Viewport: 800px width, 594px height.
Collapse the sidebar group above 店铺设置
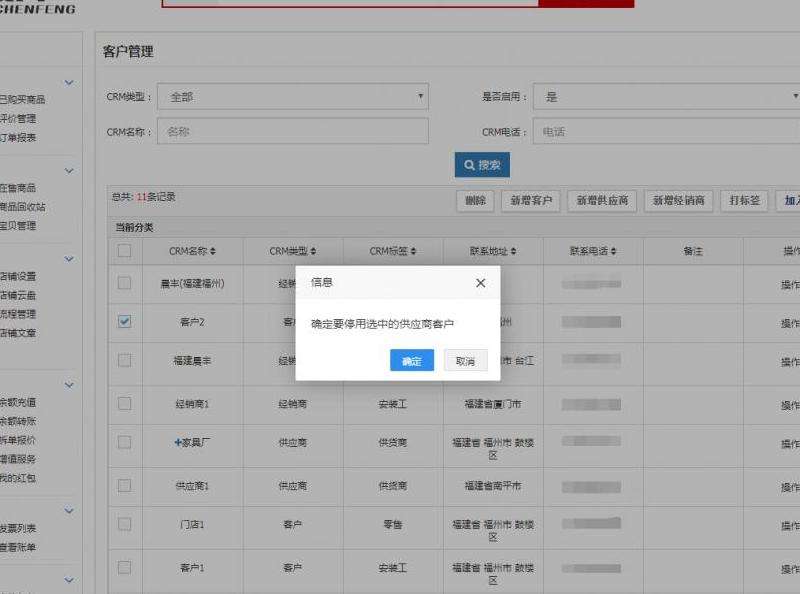click(69, 259)
